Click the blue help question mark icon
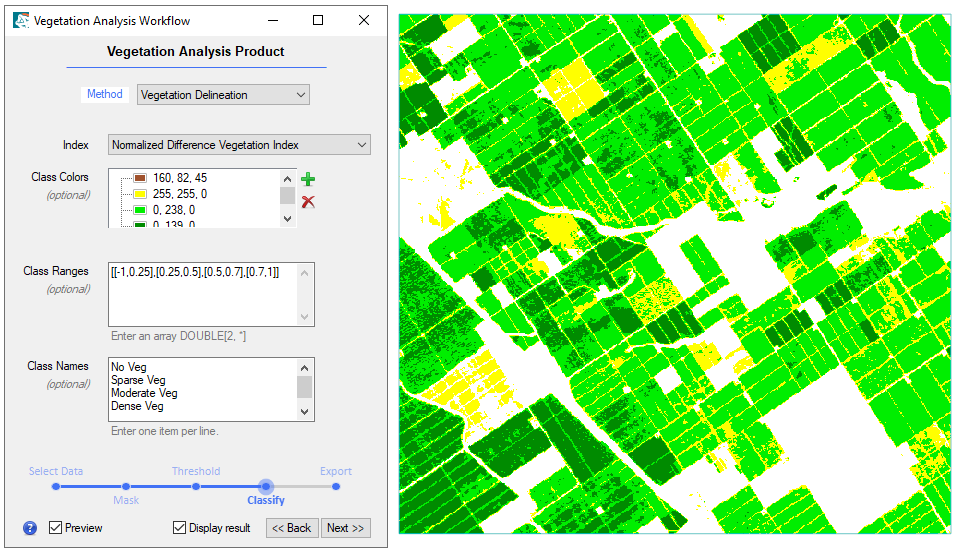958x554 pixels. tap(30, 528)
